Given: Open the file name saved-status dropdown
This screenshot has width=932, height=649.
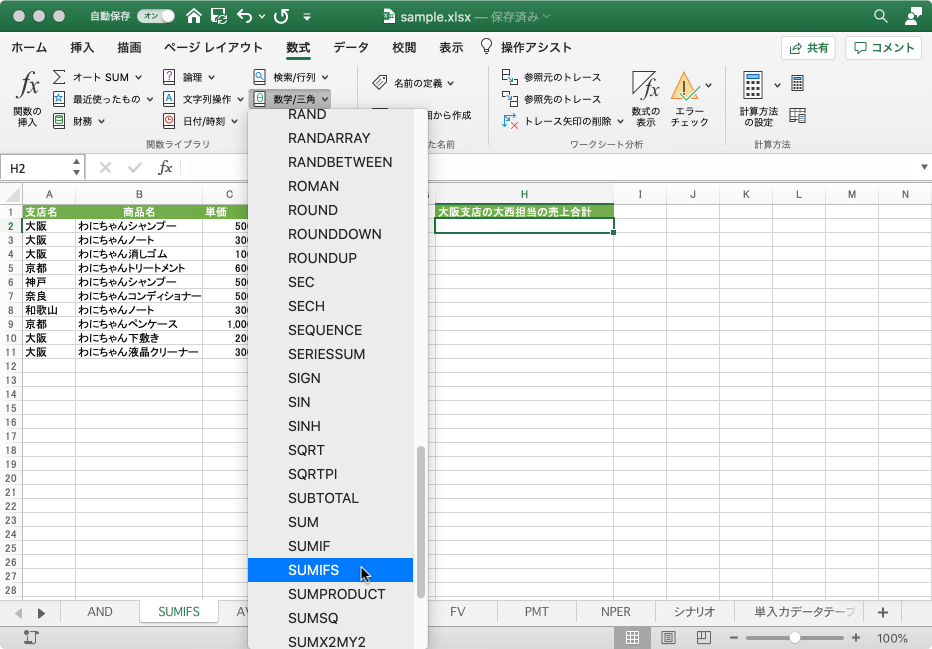Looking at the screenshot, I should click(546, 17).
